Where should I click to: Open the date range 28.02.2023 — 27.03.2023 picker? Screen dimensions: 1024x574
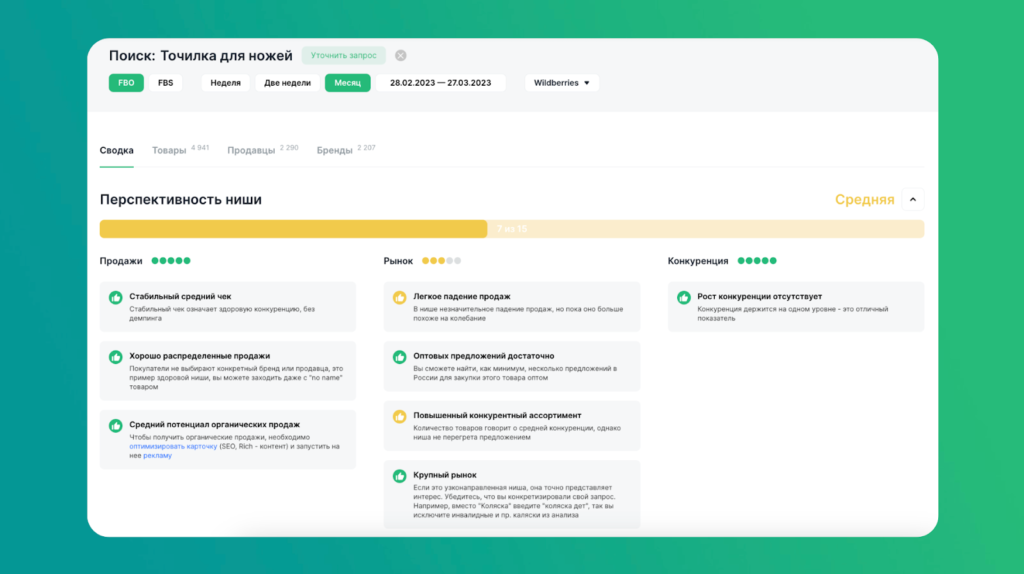point(440,83)
